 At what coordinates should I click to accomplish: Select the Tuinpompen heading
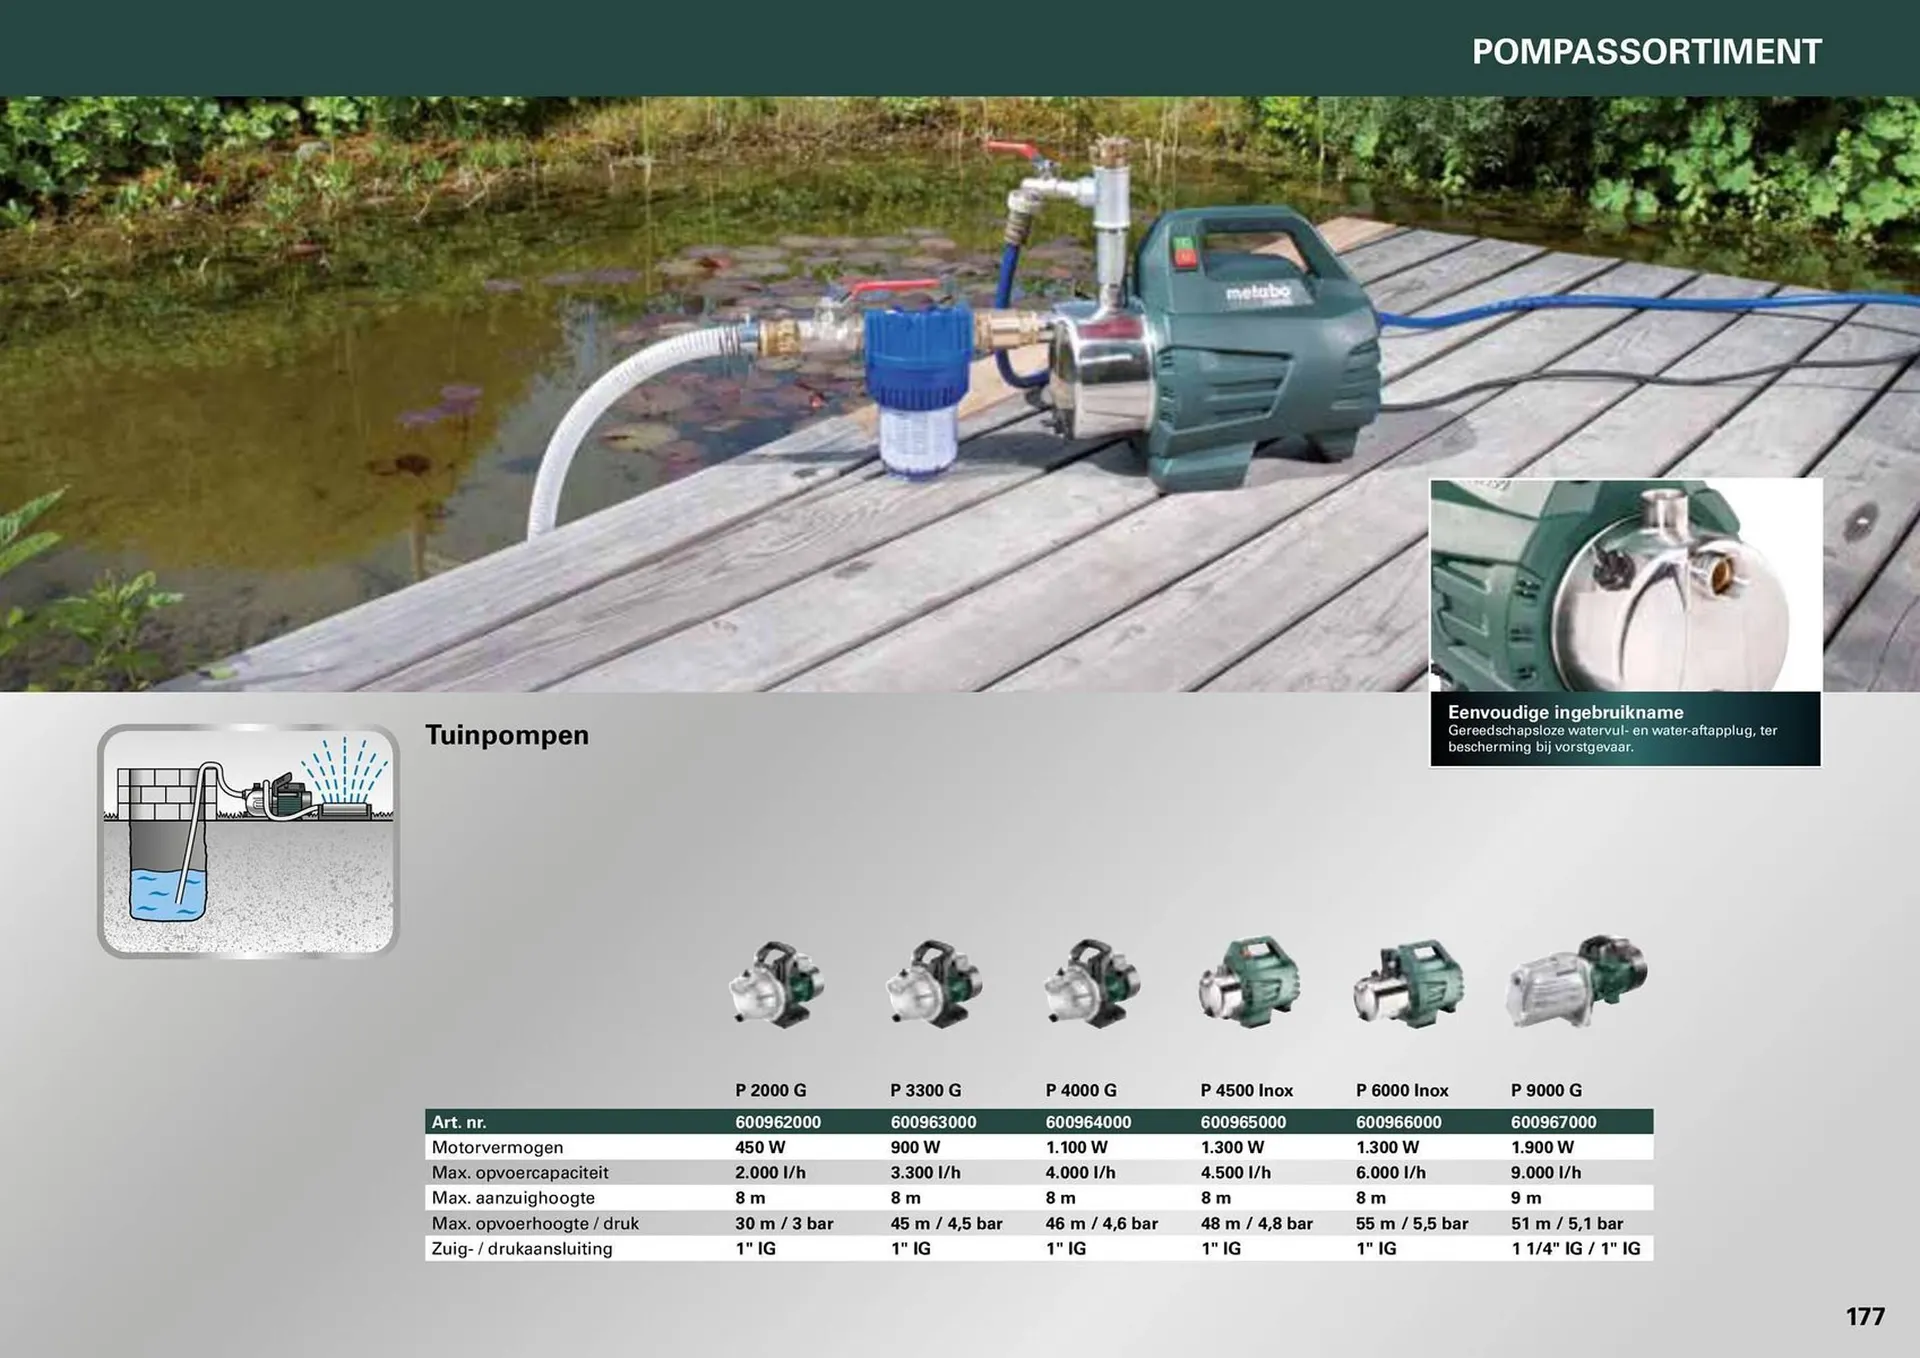point(507,735)
